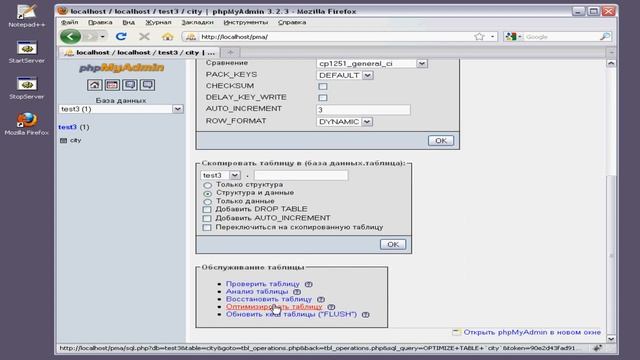
Task: Open search engine selector dropdown
Action: [x=513, y=37]
